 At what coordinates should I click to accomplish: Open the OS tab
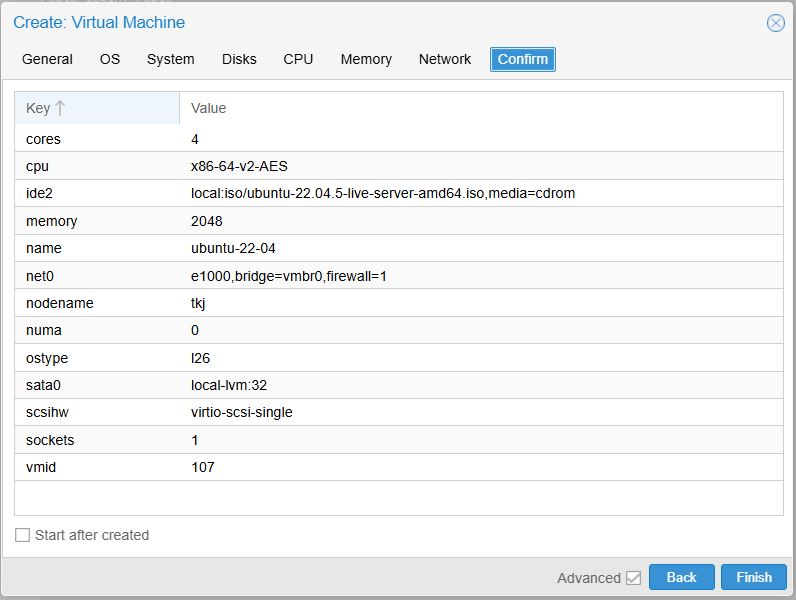(x=110, y=59)
